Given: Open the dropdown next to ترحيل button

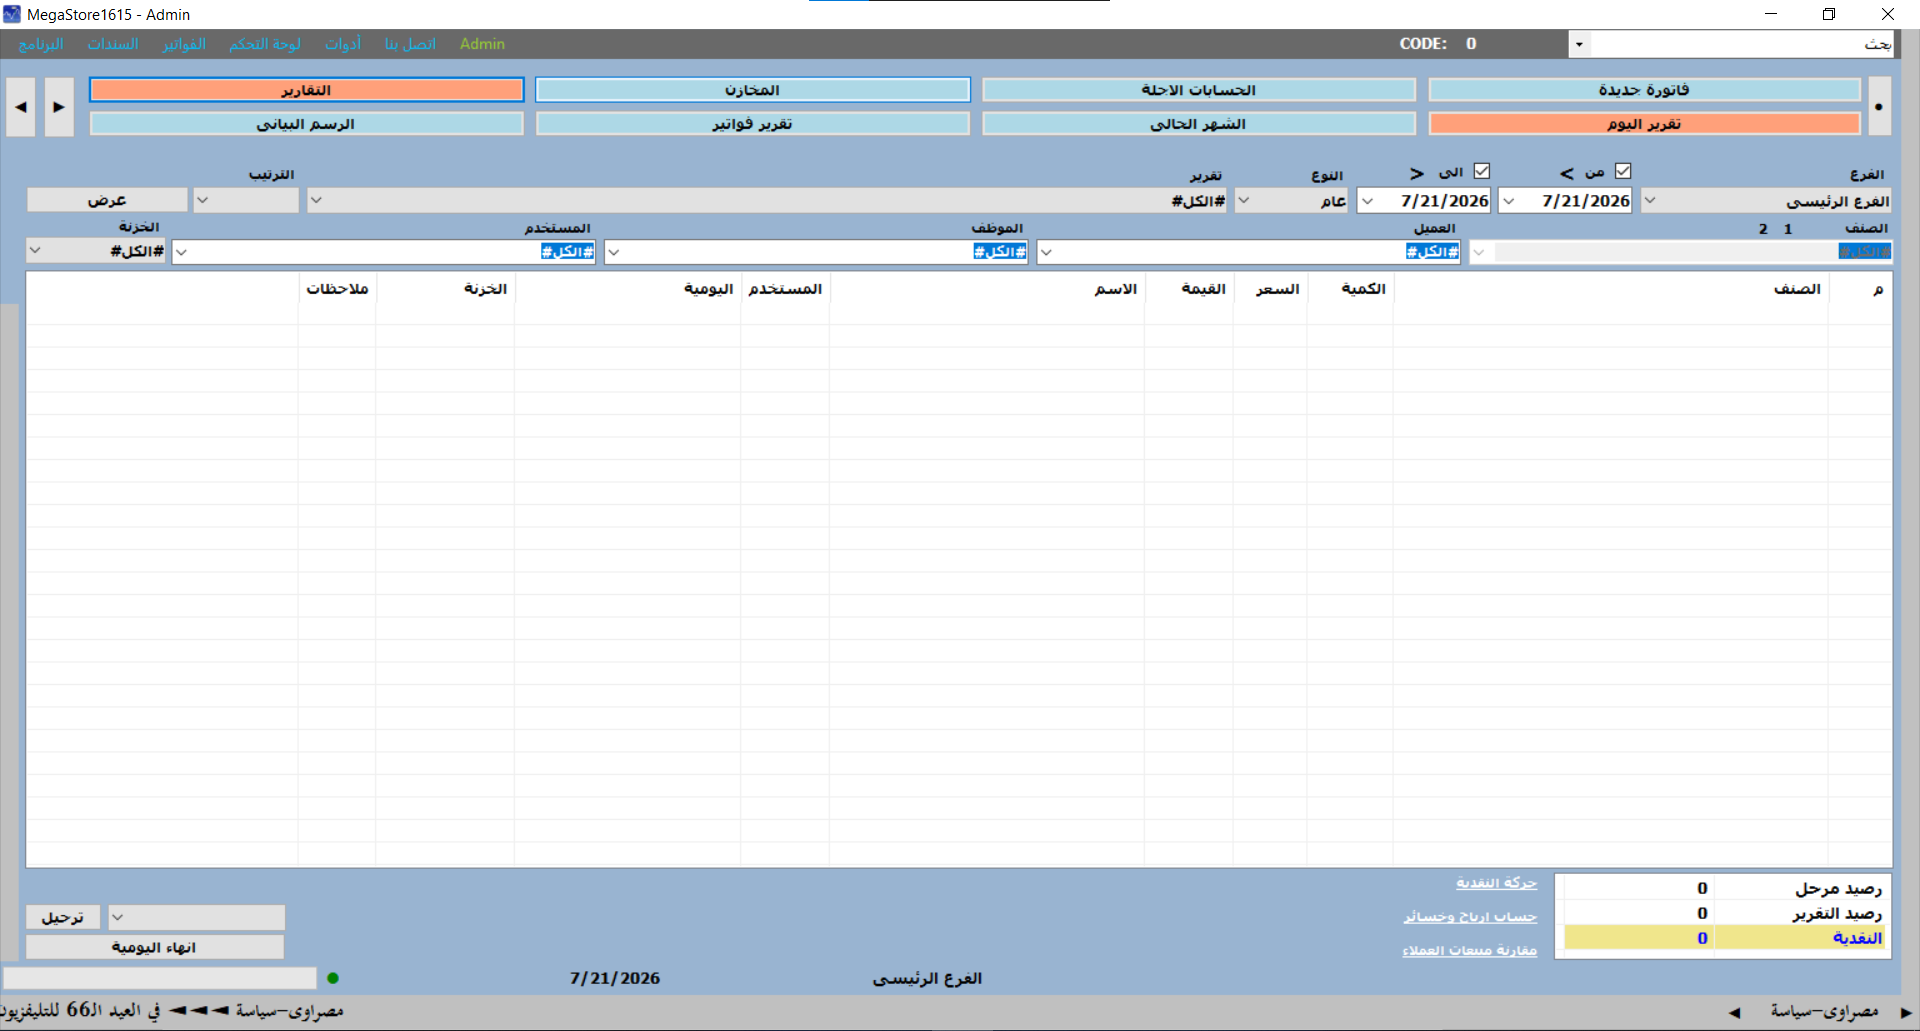Looking at the screenshot, I should click(117, 917).
